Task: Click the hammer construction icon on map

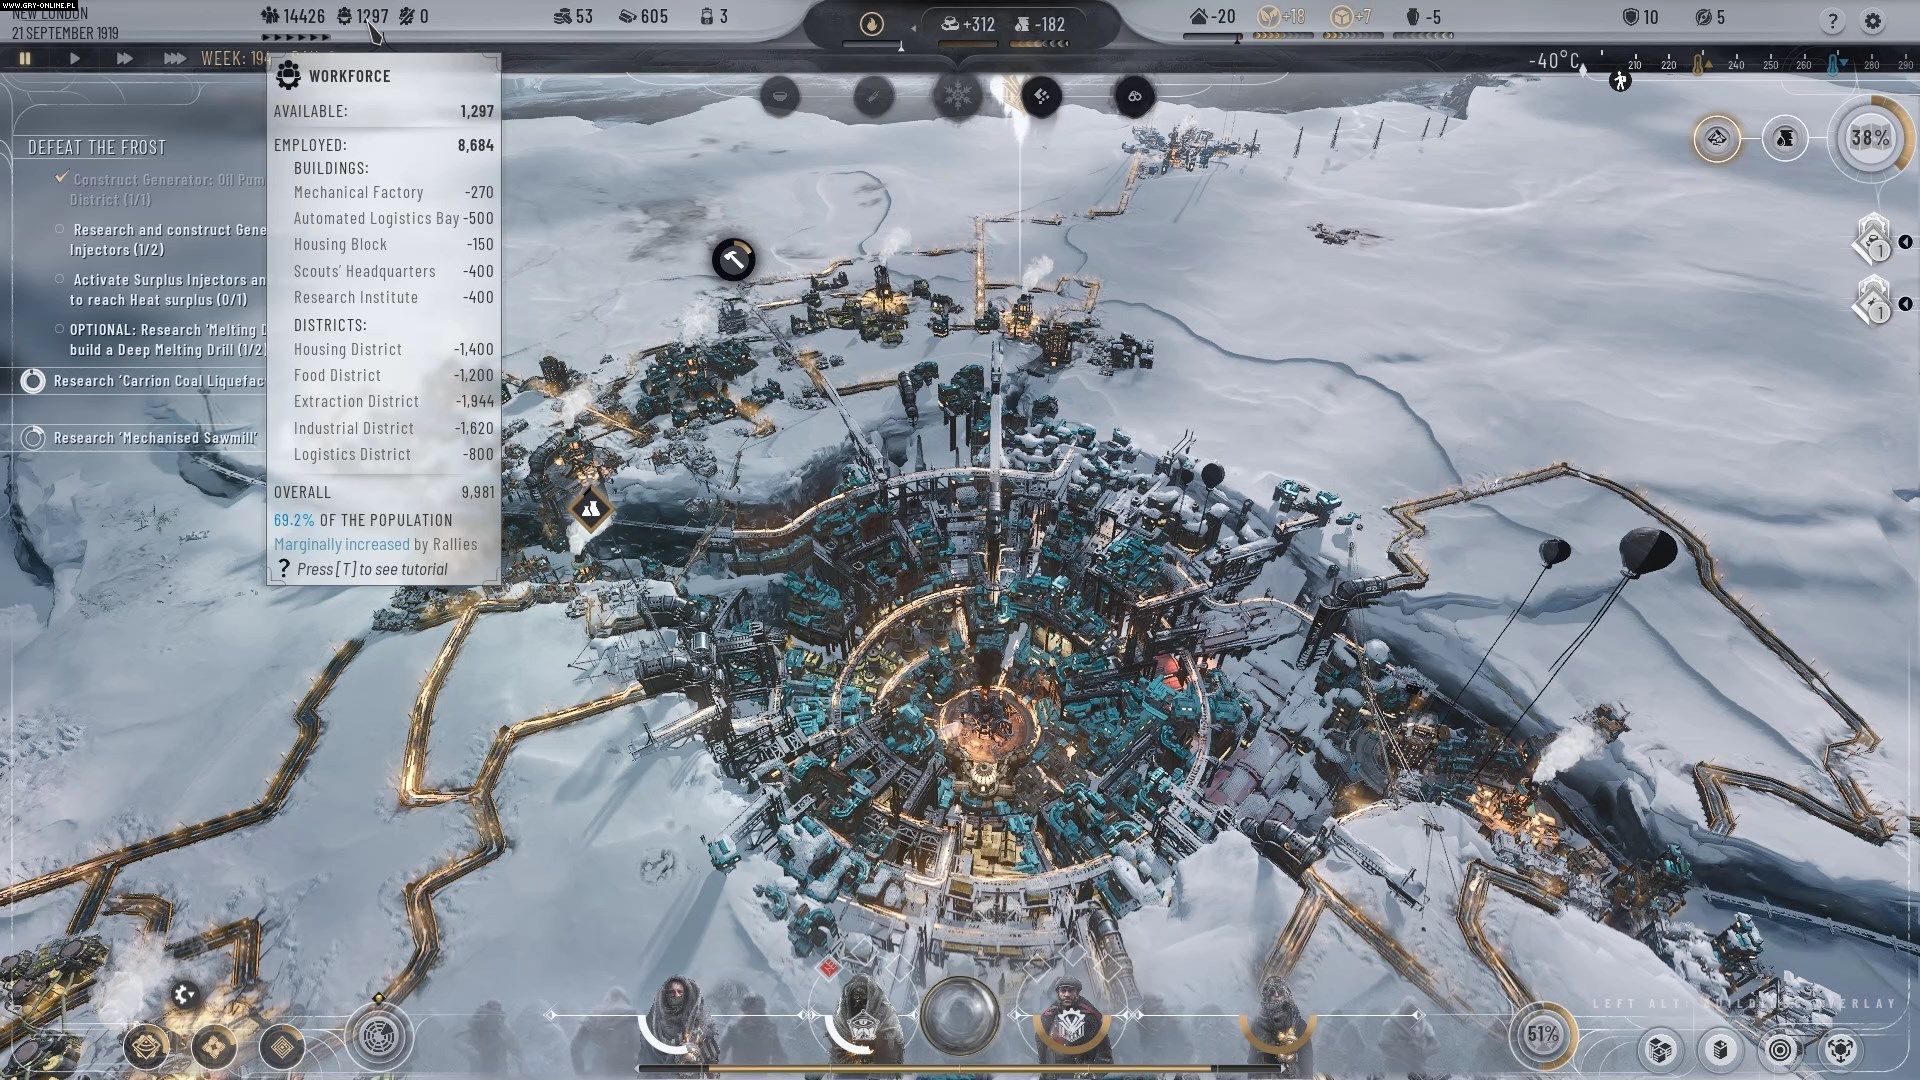Action: (x=734, y=260)
